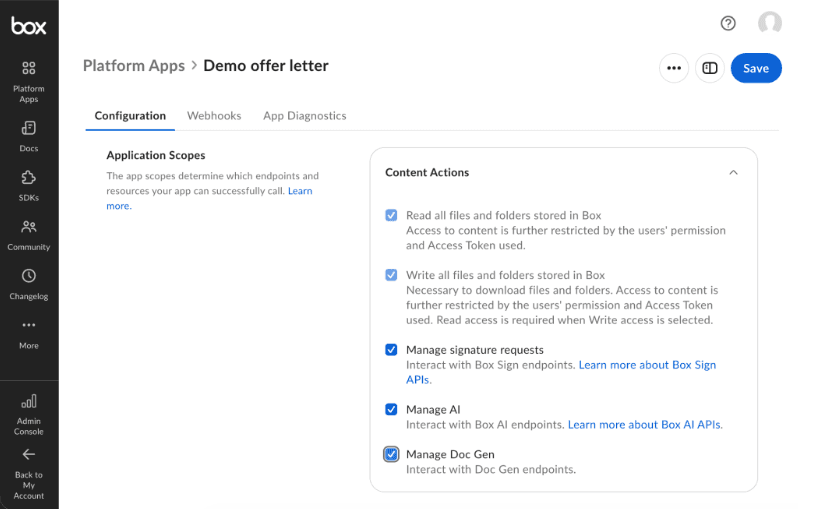Switch to the App Diagnostics tab
Screen dimensions: 829x509
(305, 116)
